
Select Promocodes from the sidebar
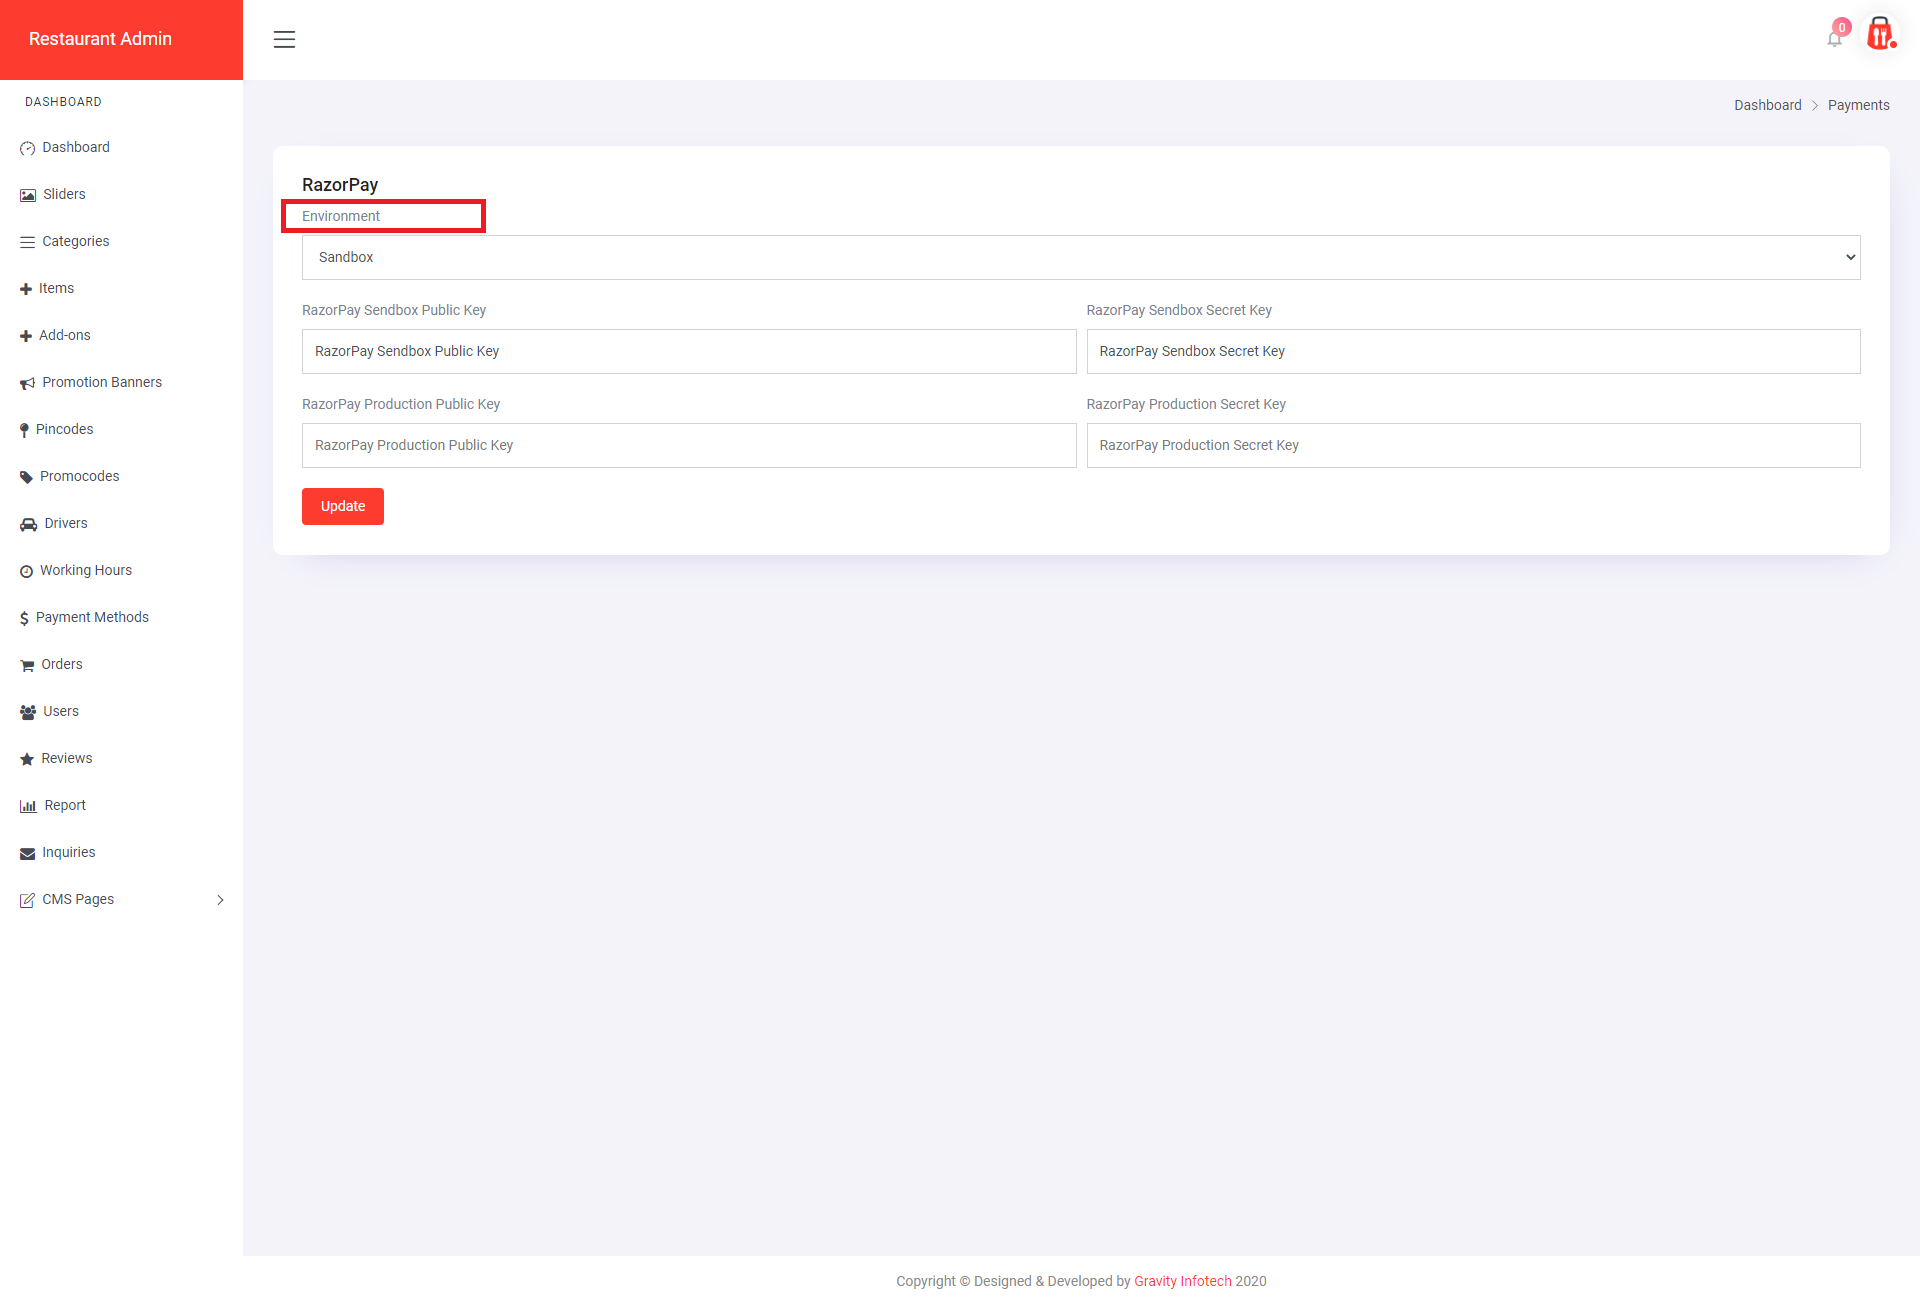click(x=79, y=477)
